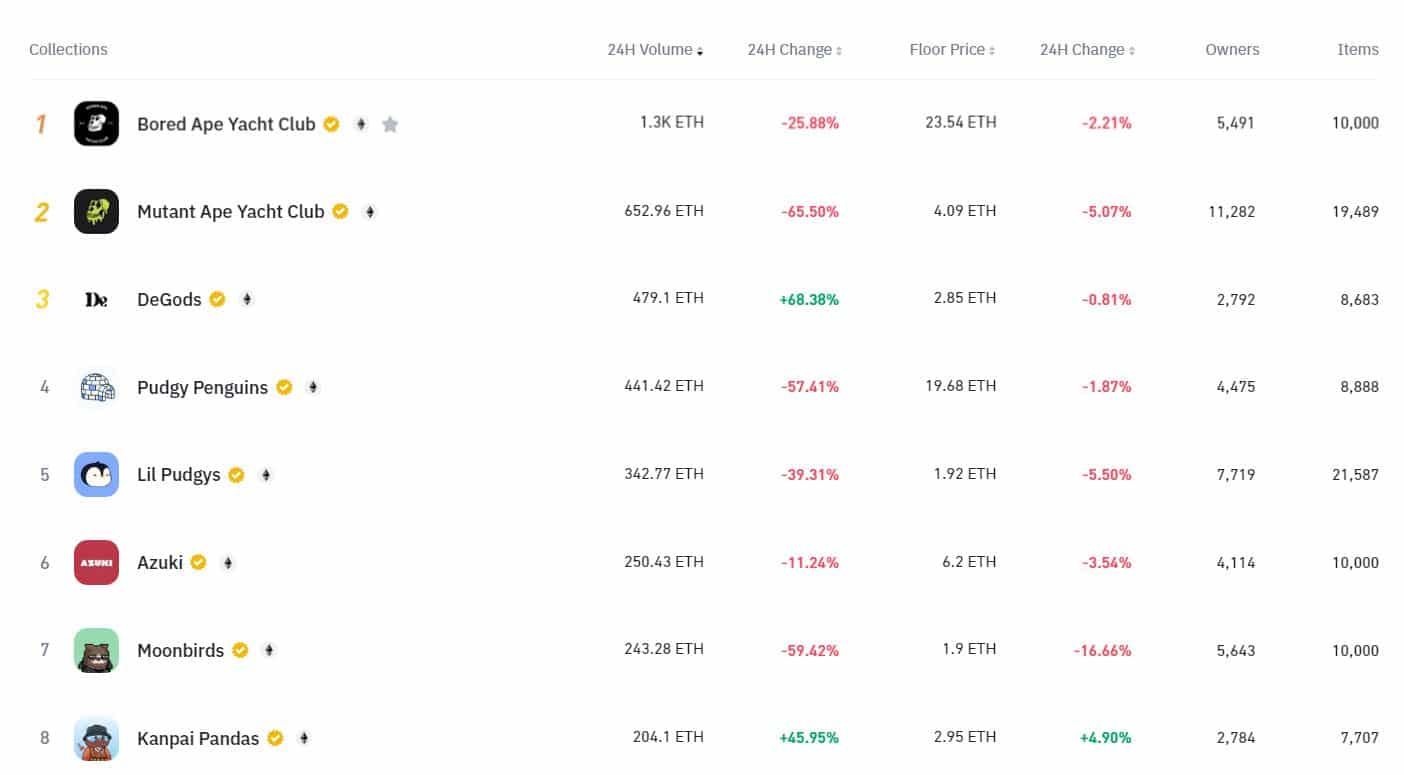The width and height of the screenshot is (1404, 775).
Task: Click the Azuki verified badge
Action: (198, 562)
